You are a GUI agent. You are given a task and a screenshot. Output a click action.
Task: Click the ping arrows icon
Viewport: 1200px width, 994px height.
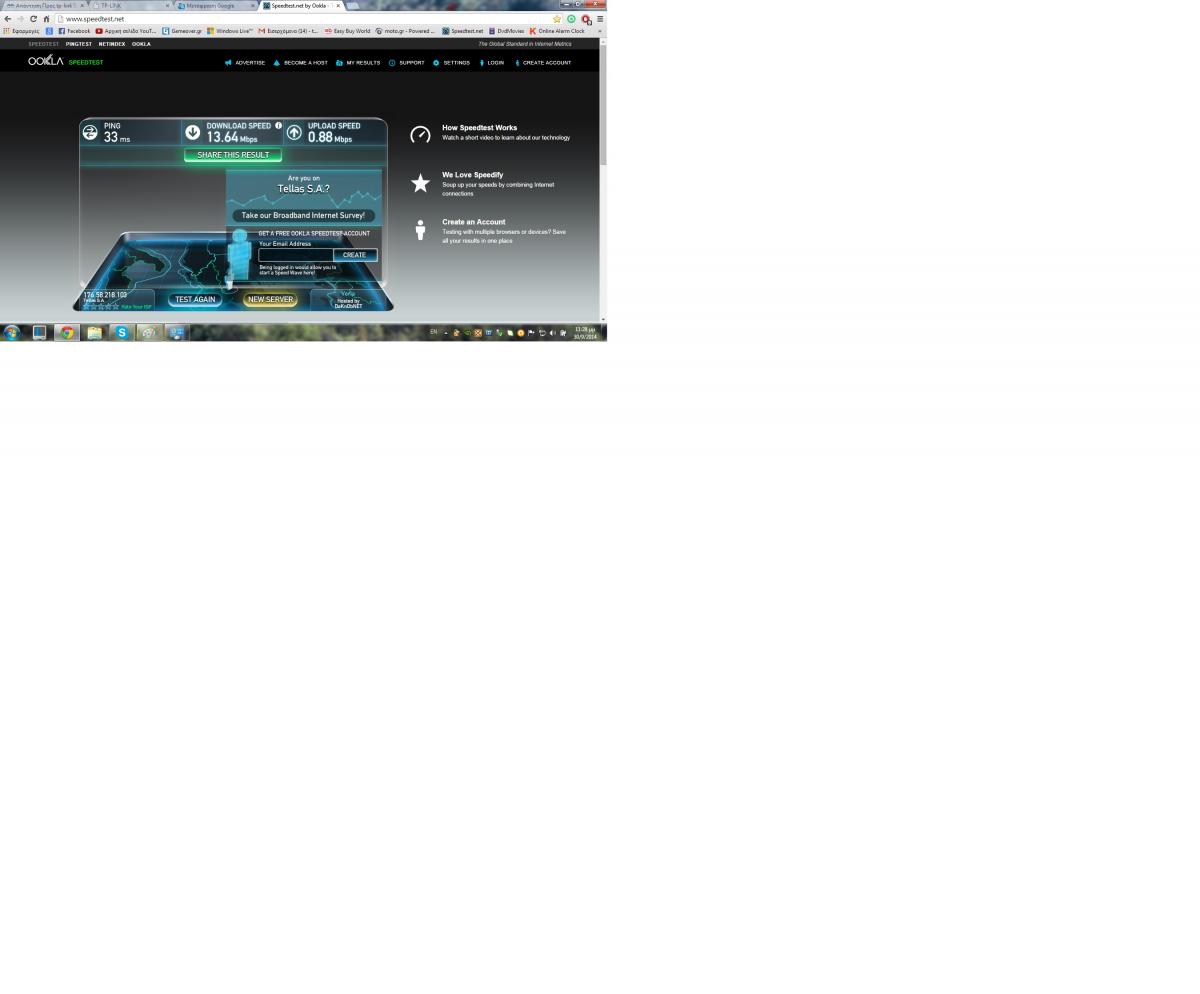(x=90, y=132)
